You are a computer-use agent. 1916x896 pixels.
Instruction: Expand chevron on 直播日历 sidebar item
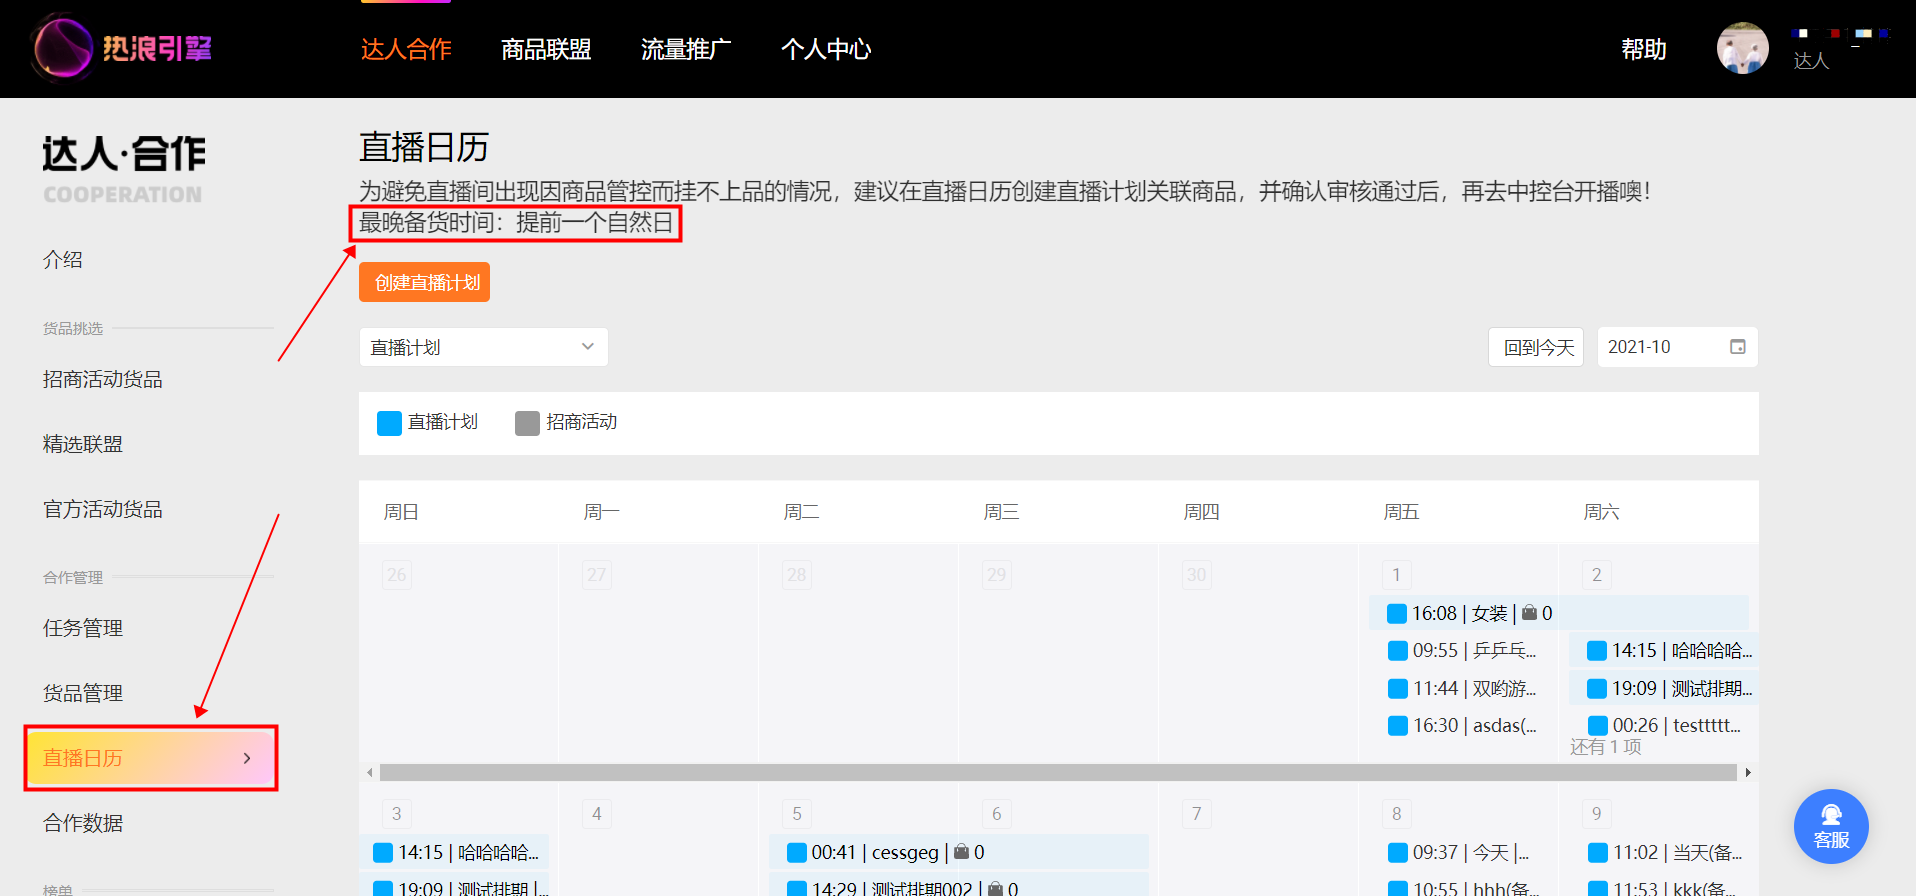coord(247,758)
